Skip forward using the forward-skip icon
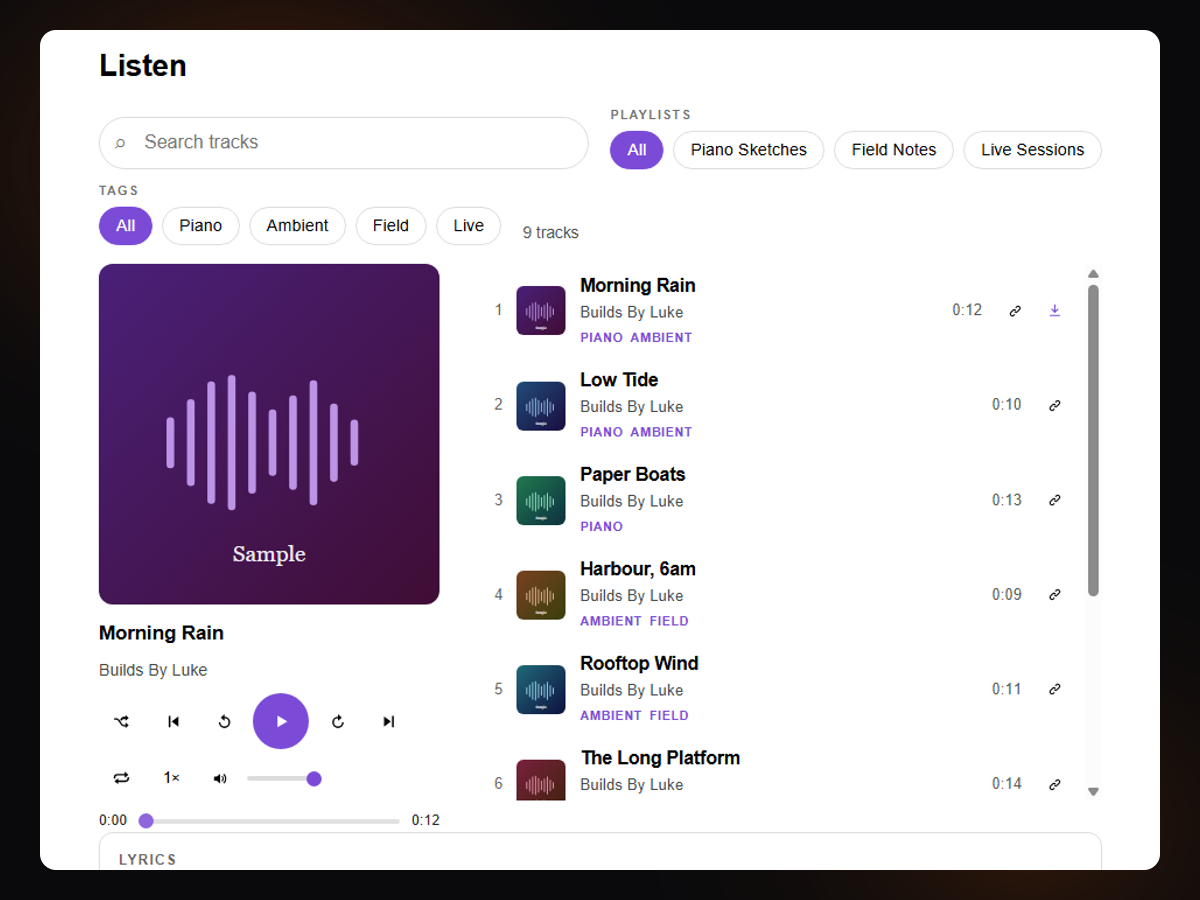This screenshot has height=900, width=1200. pos(338,721)
